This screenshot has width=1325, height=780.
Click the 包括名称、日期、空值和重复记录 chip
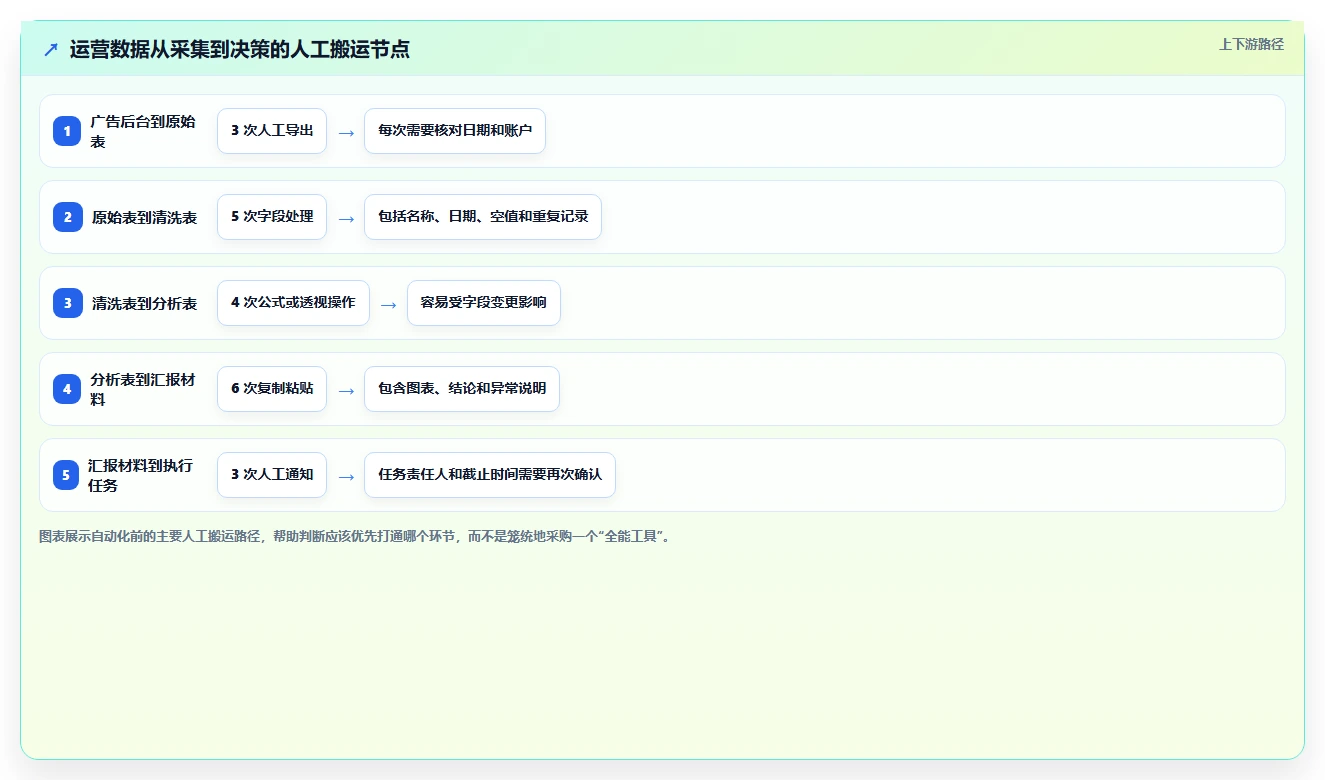pyautogui.click(x=483, y=217)
